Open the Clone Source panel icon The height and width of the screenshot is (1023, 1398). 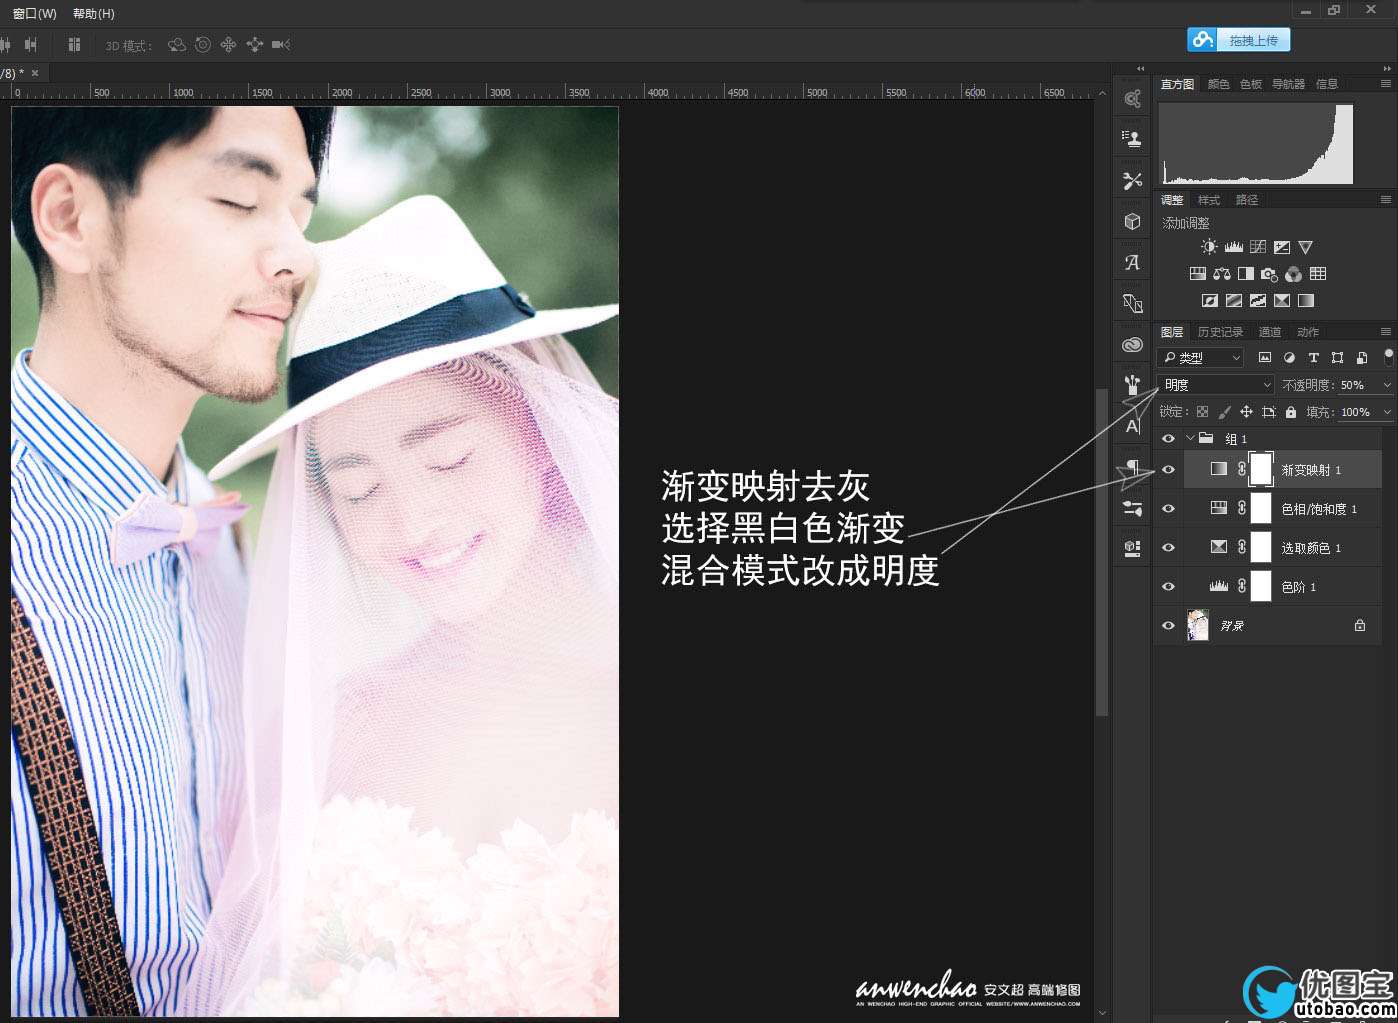click(1132, 139)
